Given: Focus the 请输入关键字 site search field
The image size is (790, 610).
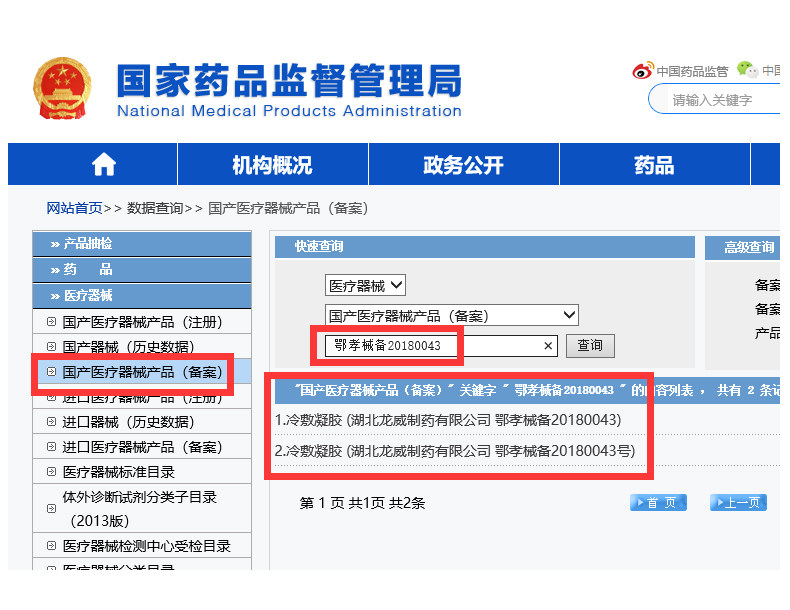Looking at the screenshot, I should [715, 99].
